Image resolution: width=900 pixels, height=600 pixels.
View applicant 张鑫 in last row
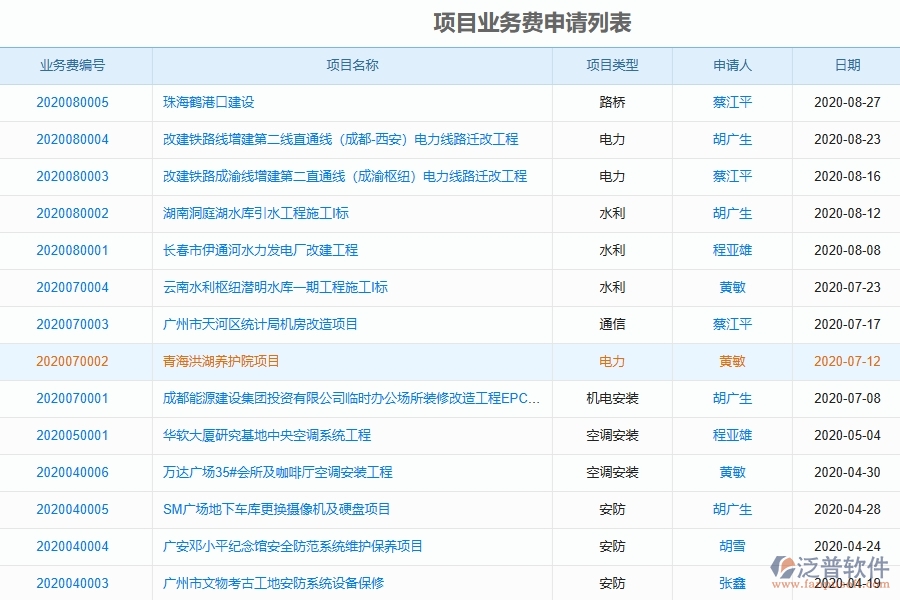click(x=733, y=583)
